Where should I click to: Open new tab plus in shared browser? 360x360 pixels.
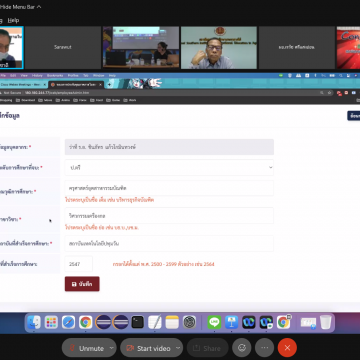click(109, 85)
